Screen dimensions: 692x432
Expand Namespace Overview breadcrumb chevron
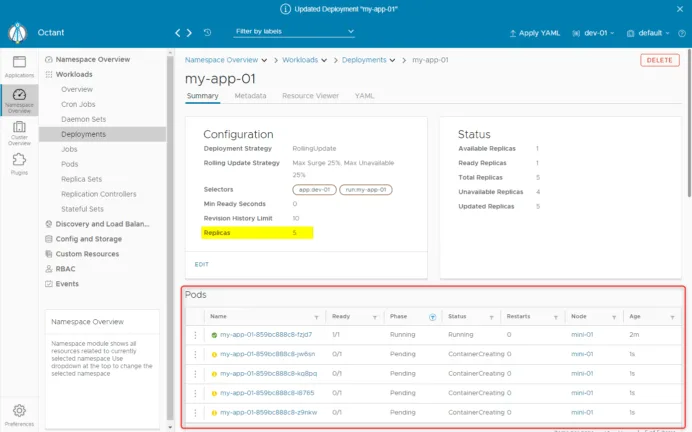click(x=264, y=60)
